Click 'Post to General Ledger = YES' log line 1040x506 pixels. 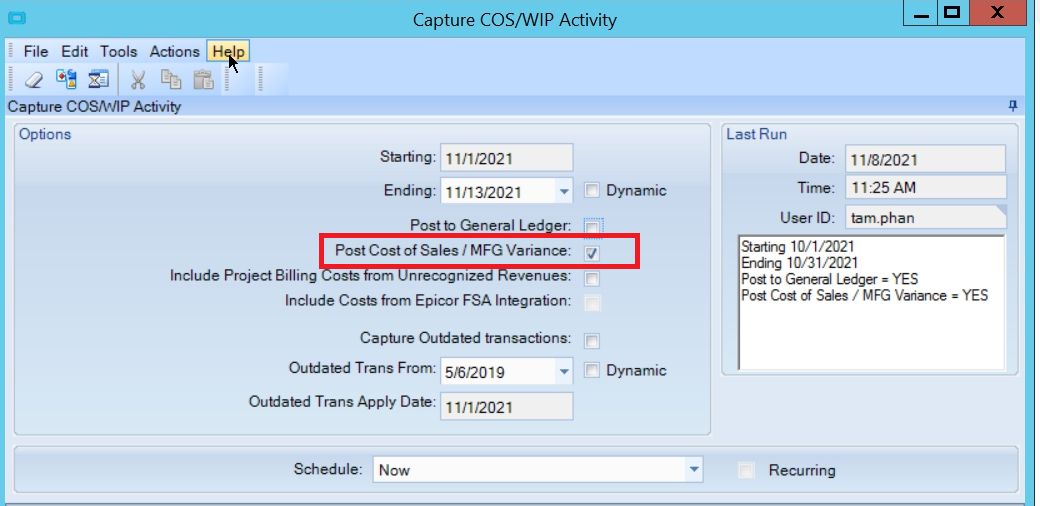(830, 279)
